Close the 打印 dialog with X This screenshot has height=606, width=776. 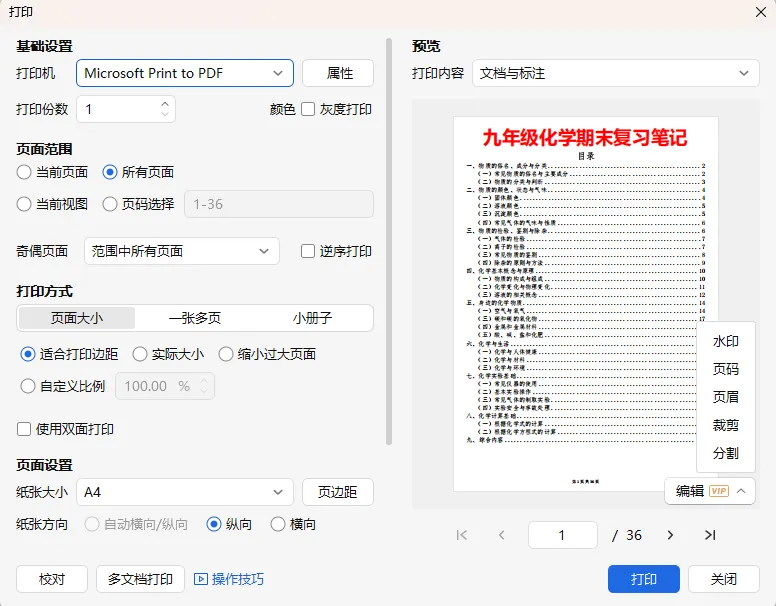coord(761,12)
